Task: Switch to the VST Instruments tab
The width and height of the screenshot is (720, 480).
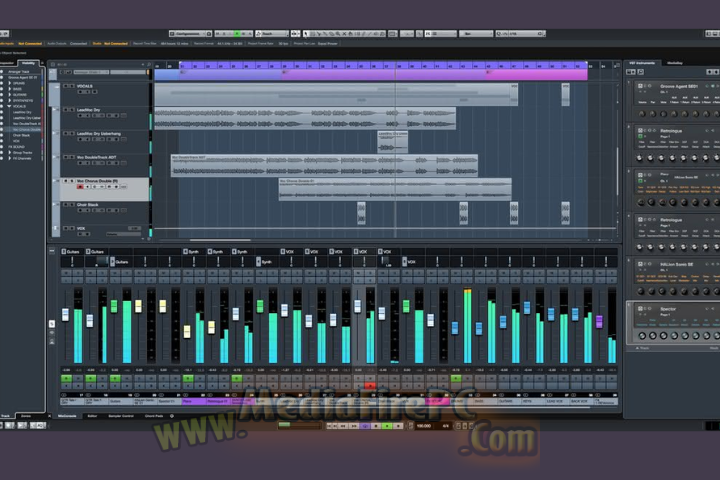Action: click(x=642, y=63)
